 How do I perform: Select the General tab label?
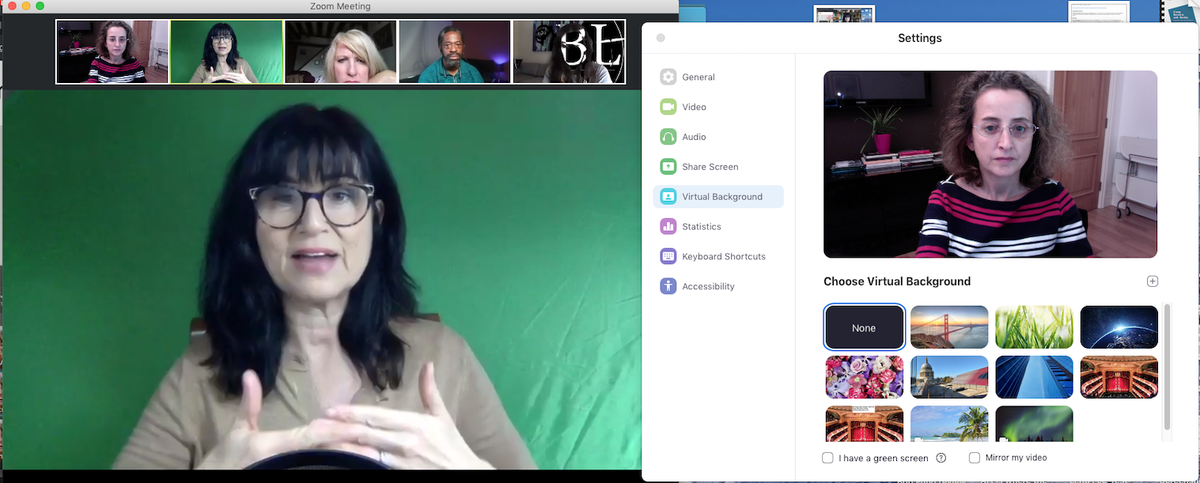698,77
